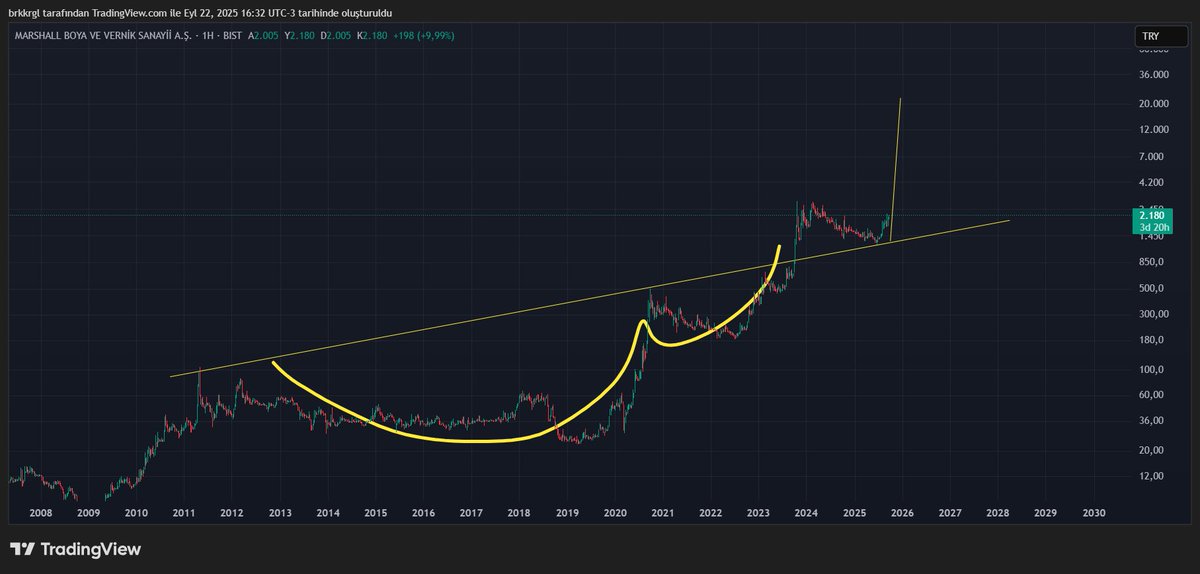The height and width of the screenshot is (574, 1200).
Task: Click the 2025 label on time axis
Action: click(854, 512)
